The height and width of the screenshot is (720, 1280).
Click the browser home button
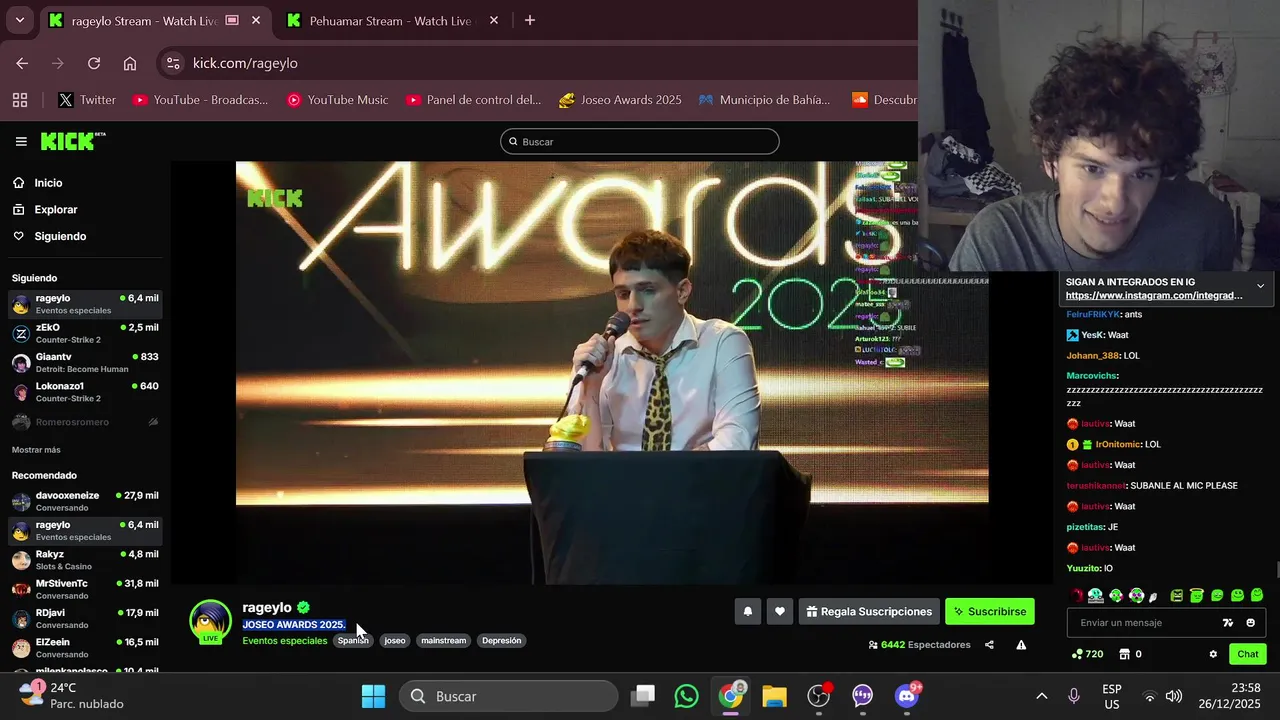(x=130, y=63)
